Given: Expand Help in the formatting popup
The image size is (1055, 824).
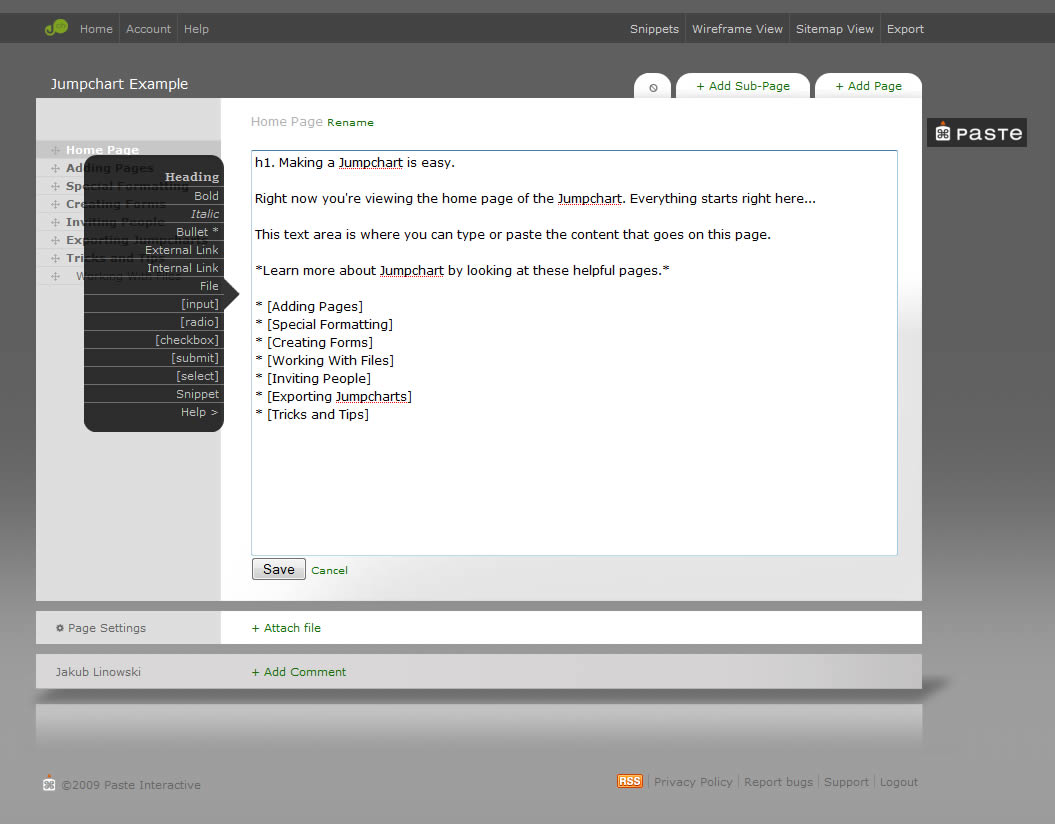Looking at the screenshot, I should pyautogui.click(x=199, y=412).
